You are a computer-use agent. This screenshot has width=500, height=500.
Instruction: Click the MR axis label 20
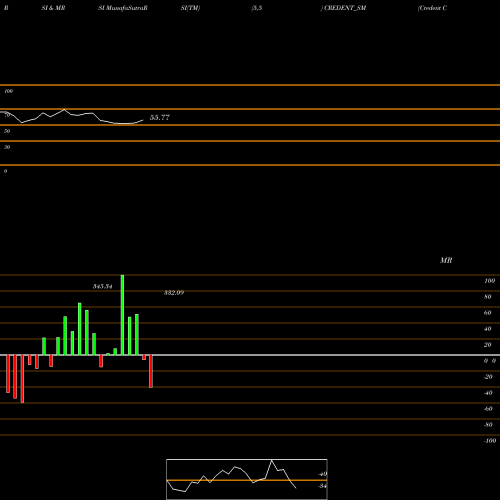point(488,345)
